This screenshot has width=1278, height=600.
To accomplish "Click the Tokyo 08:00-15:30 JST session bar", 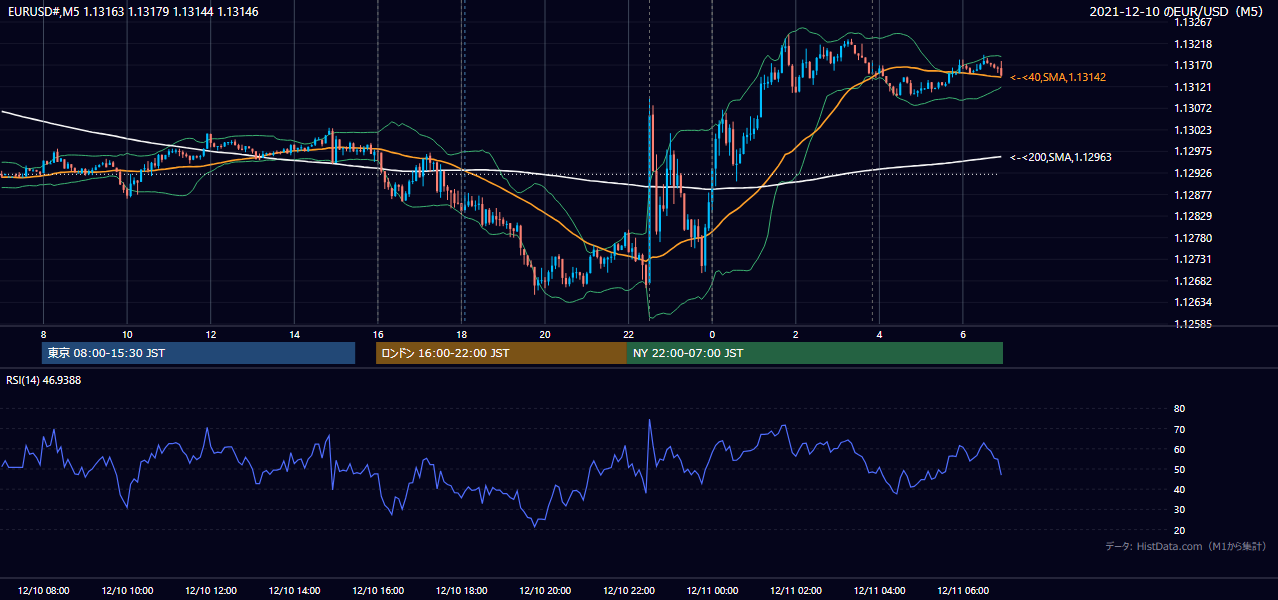I will coord(199,353).
